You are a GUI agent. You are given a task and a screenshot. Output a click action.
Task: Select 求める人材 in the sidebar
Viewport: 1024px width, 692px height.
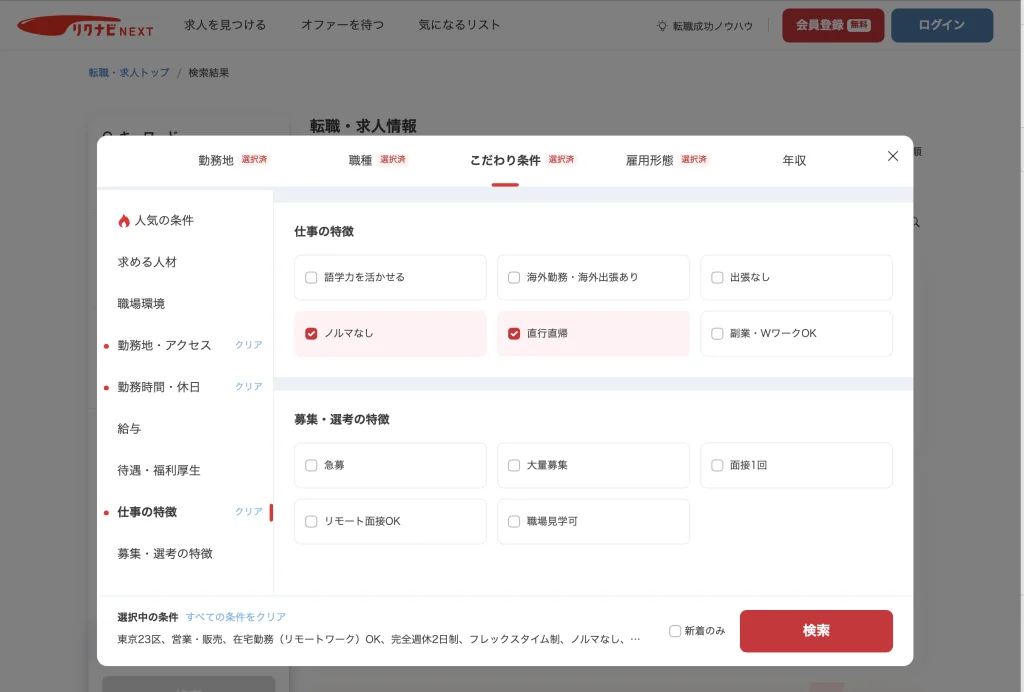147,262
